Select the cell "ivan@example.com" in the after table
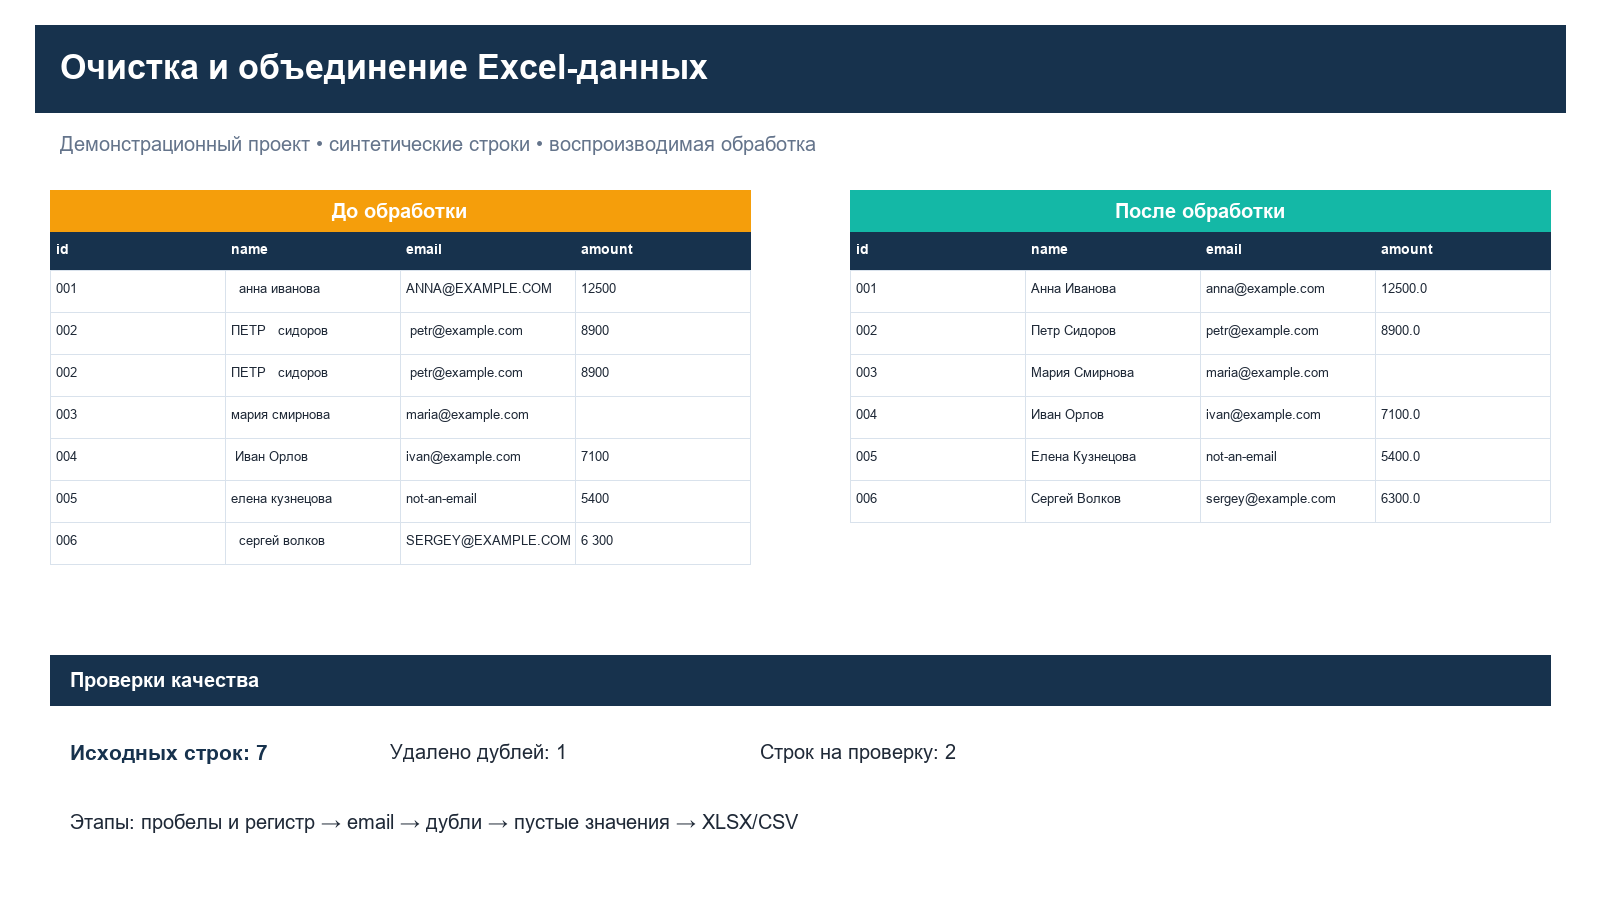1600x900 pixels. (x=1288, y=417)
